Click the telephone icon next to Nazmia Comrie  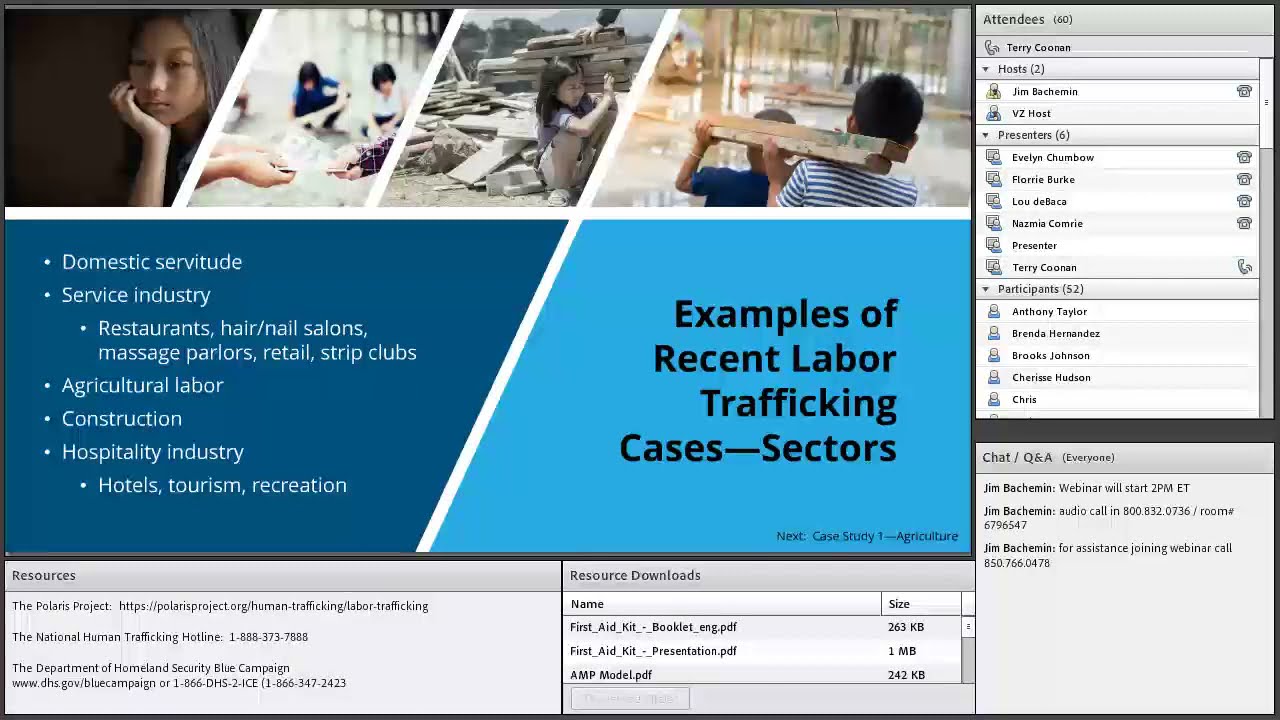[x=1244, y=223]
